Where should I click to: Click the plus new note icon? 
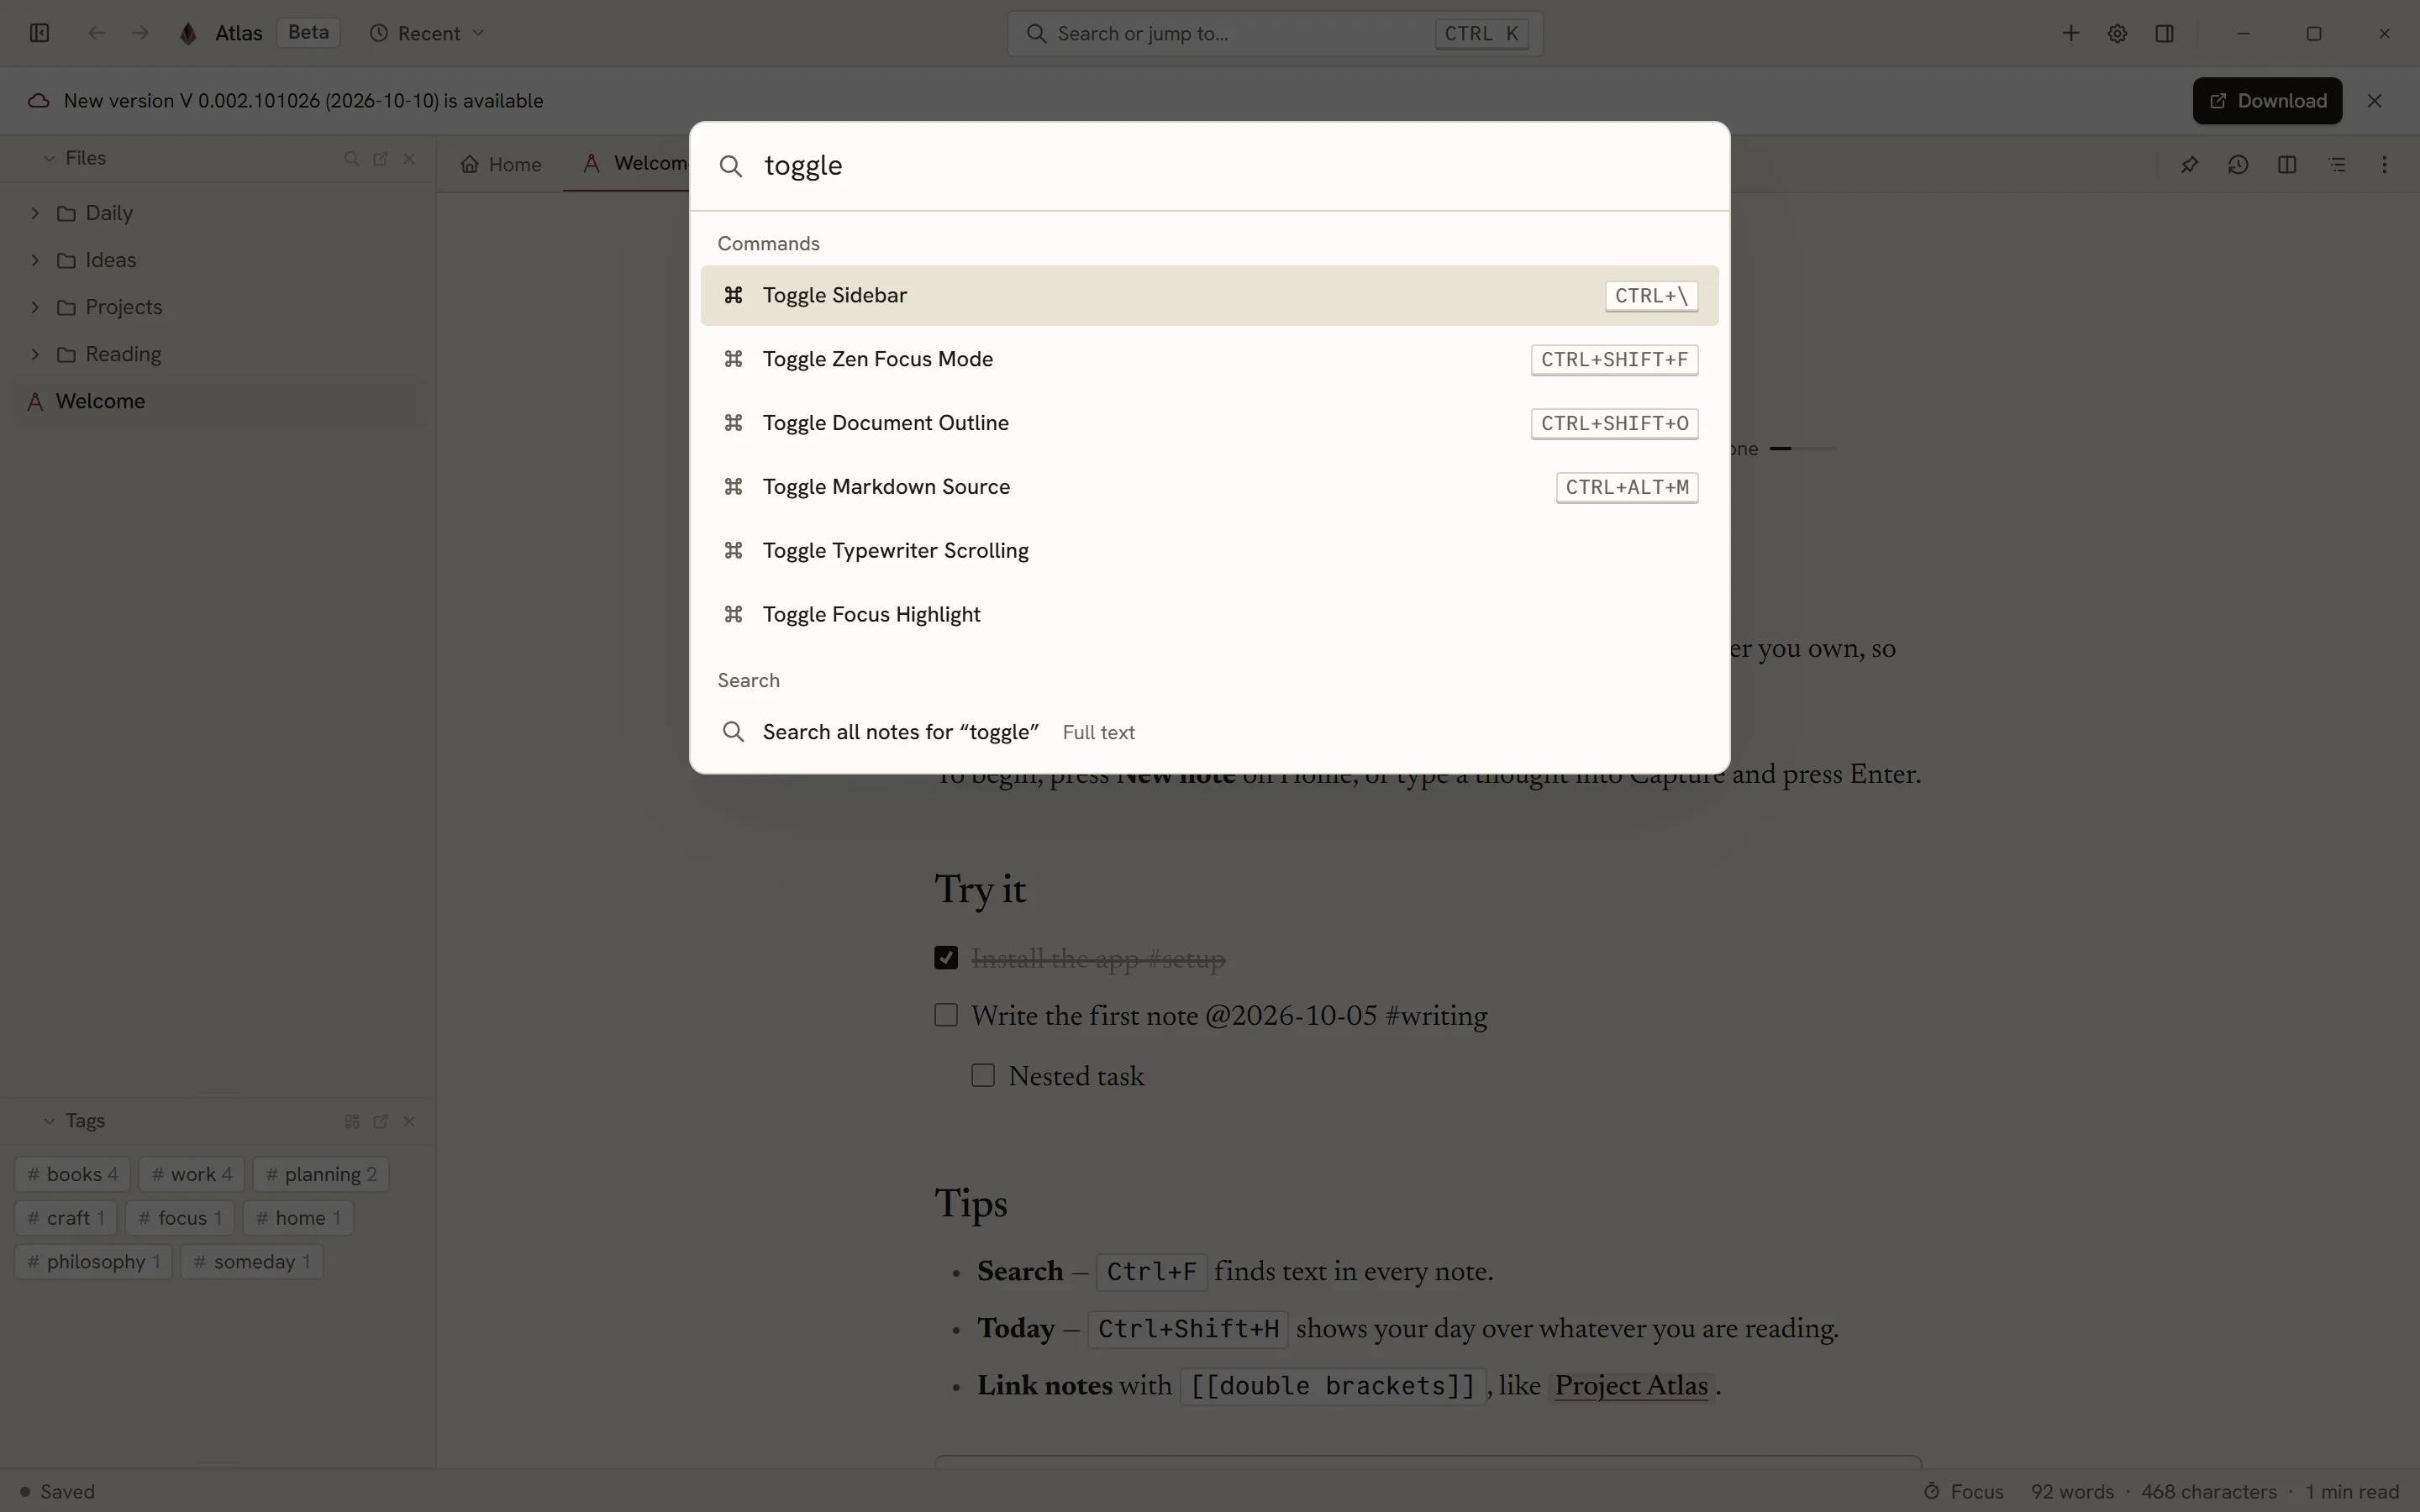coord(2070,34)
